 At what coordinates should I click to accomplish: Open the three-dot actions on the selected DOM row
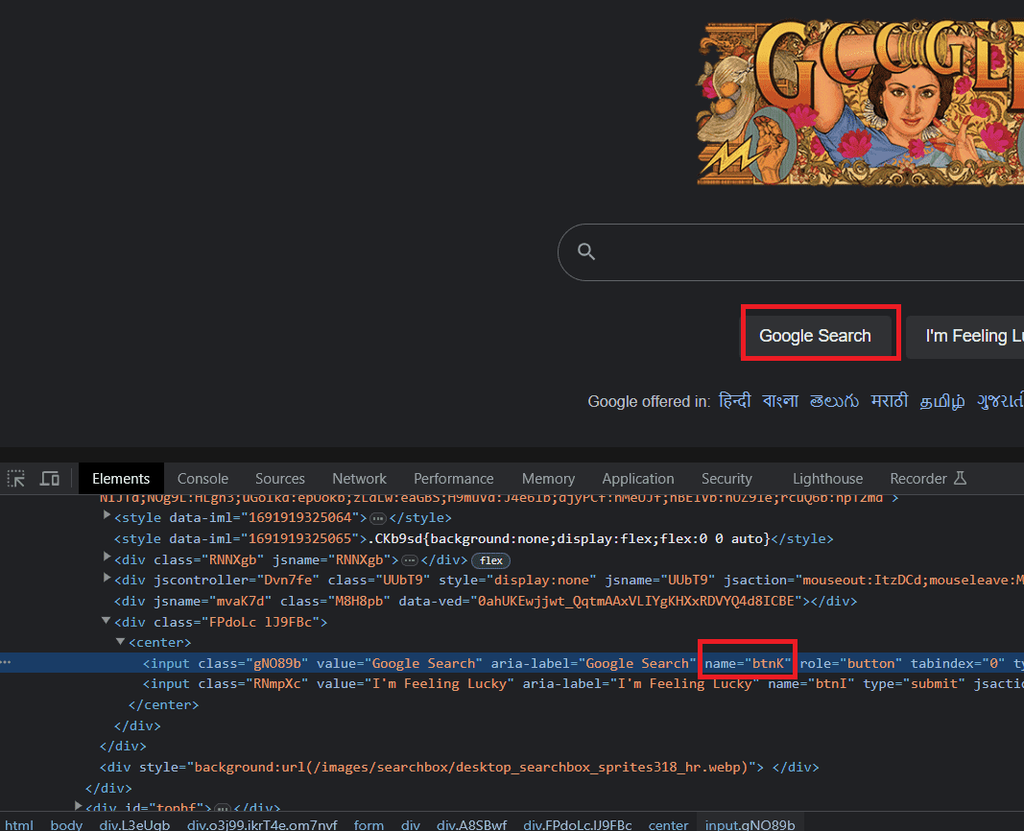pyautogui.click(x=6, y=662)
